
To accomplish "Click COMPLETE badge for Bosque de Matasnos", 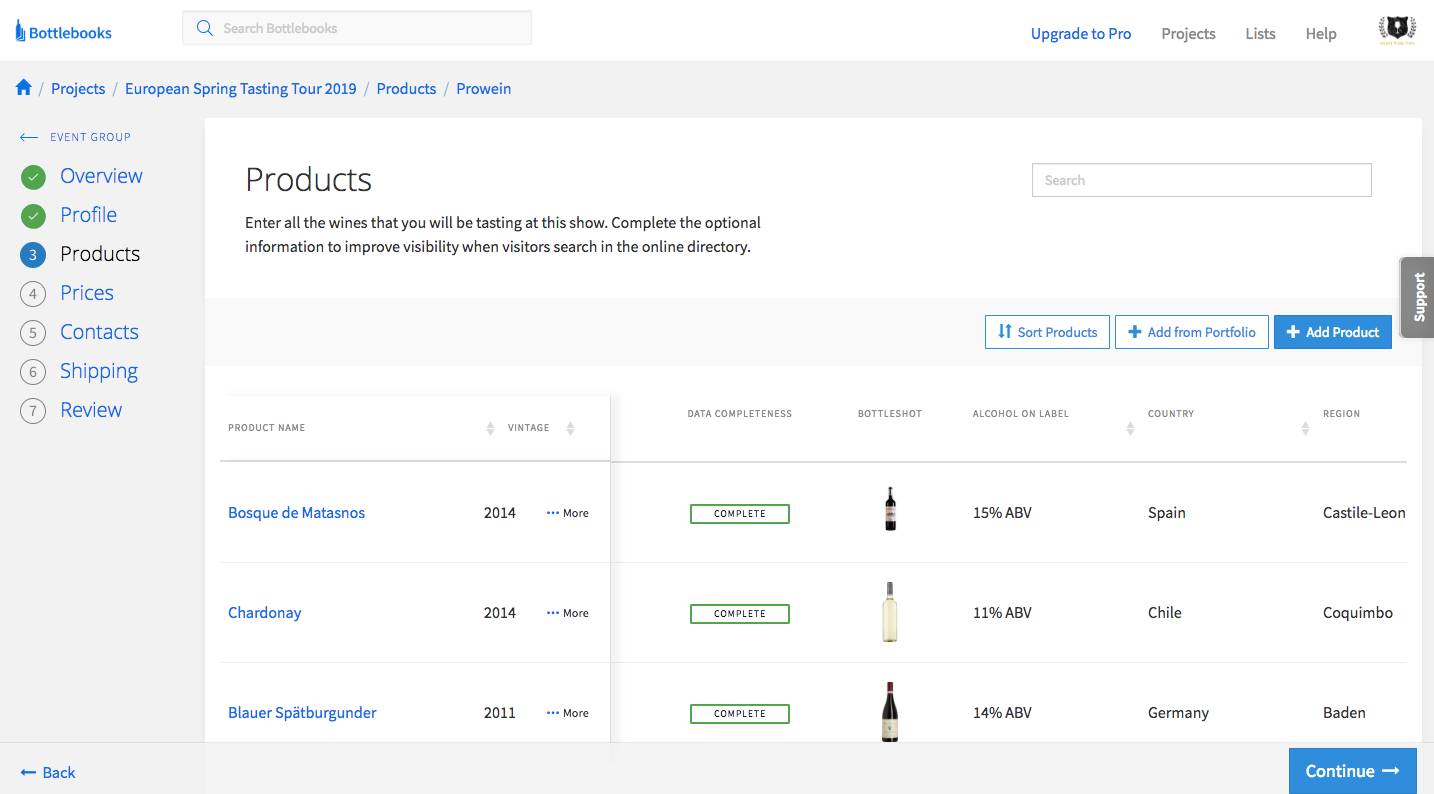I will 740,514.
